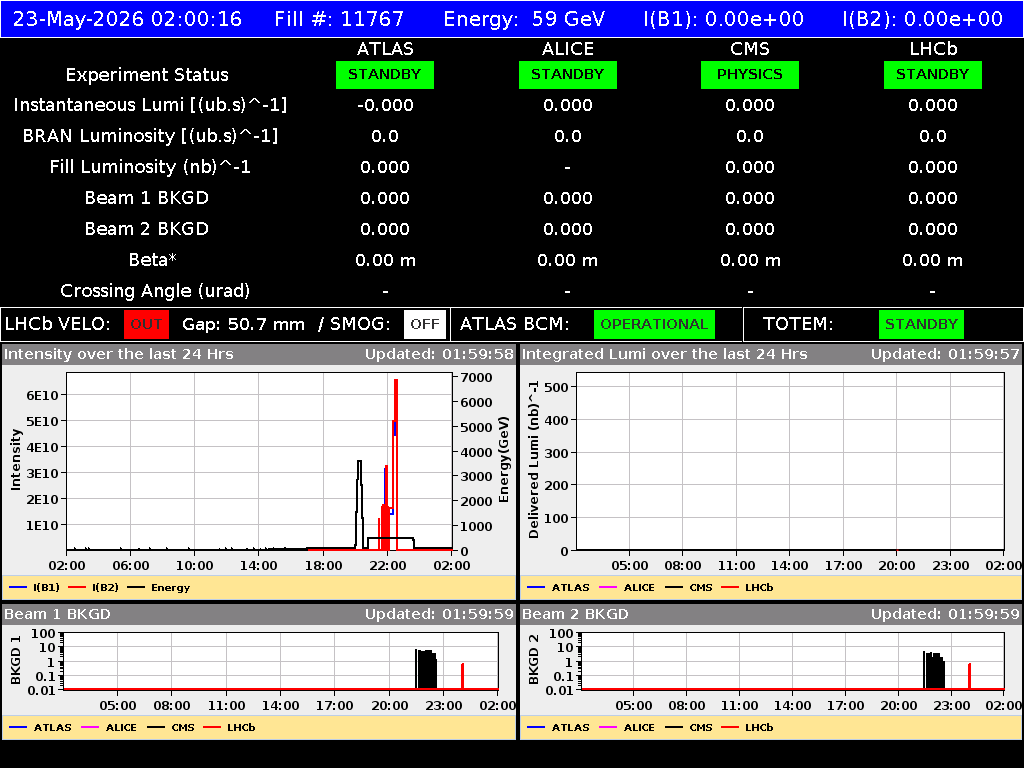Select the date and time in the header
1024x768 pixels.
127,18
